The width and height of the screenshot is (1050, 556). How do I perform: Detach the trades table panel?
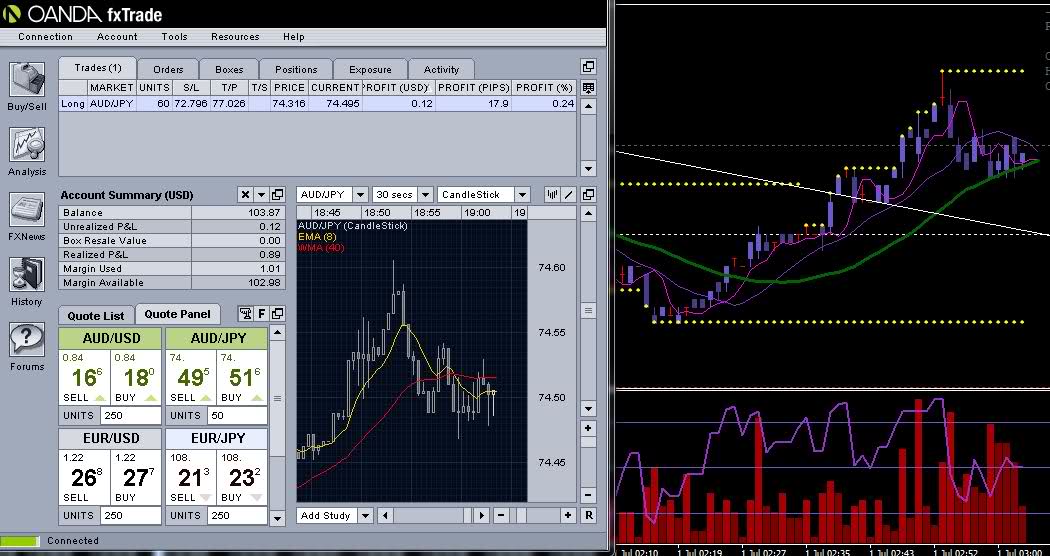(x=588, y=66)
